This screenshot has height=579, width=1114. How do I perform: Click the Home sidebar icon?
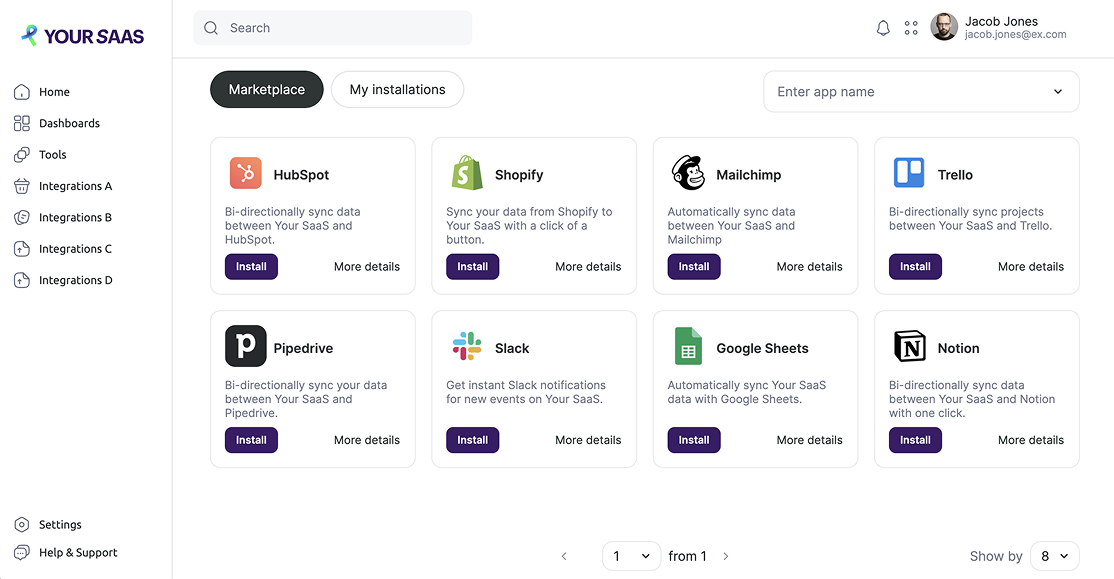point(22,92)
